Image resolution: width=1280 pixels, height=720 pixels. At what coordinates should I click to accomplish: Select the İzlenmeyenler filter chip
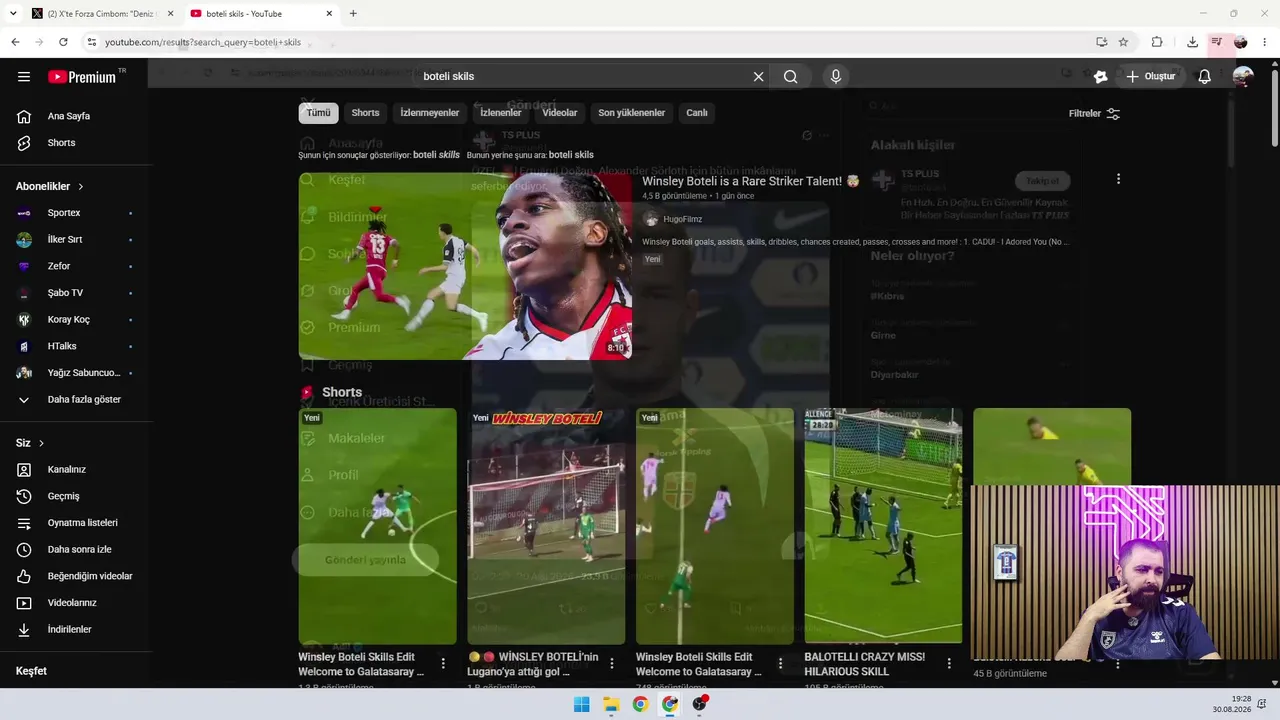(430, 113)
